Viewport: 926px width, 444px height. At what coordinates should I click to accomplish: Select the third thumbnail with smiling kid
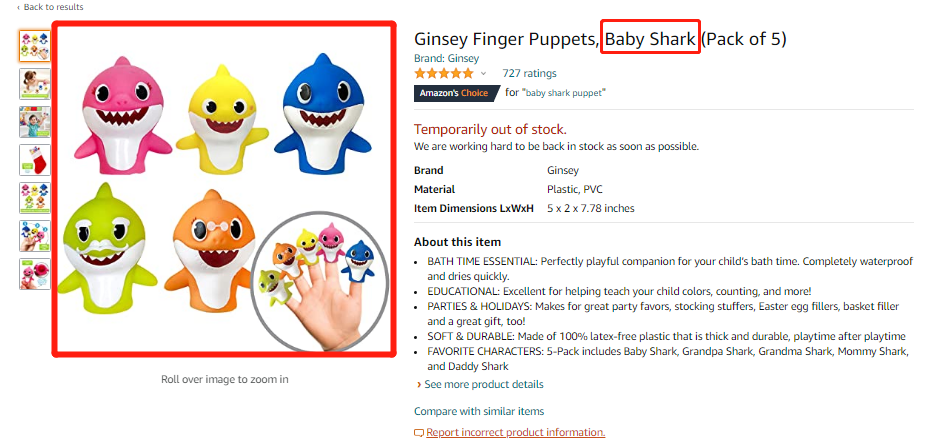pyautogui.click(x=34, y=122)
